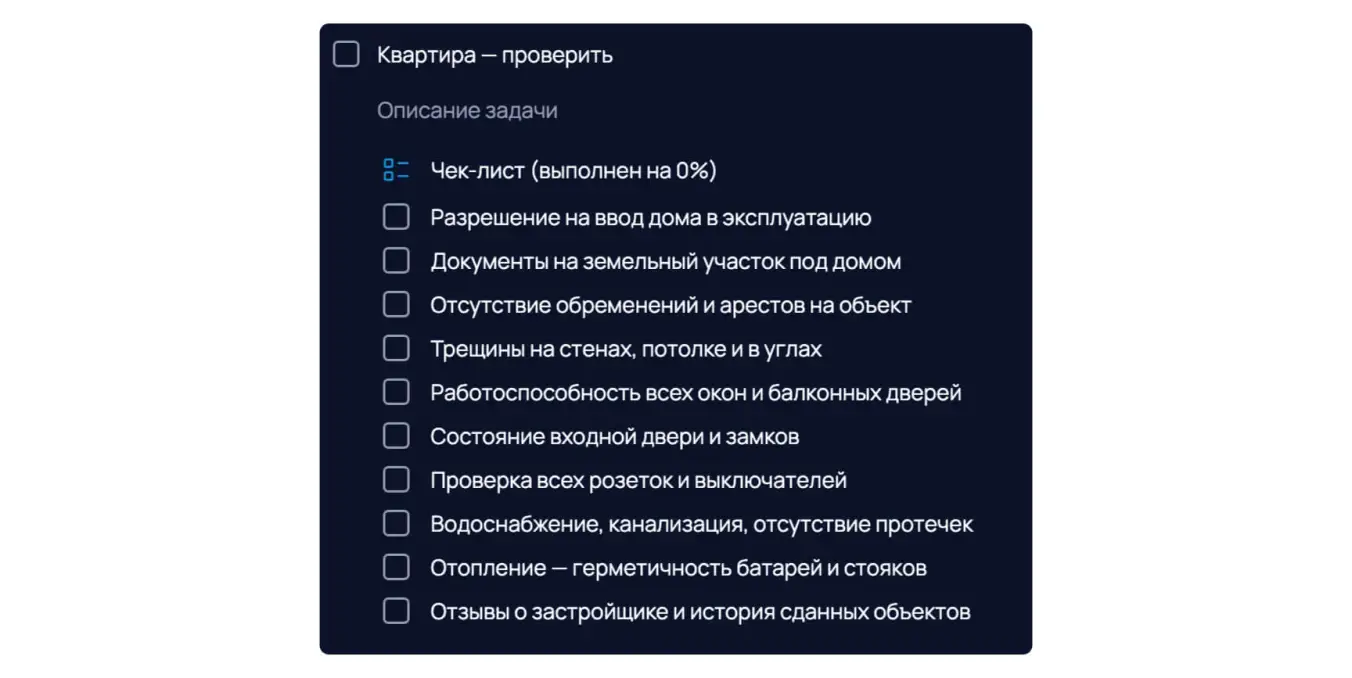Screen dimensions: 1352x678
Task: Select the Отзывы о застройщике item text
Action: [x=700, y=611]
